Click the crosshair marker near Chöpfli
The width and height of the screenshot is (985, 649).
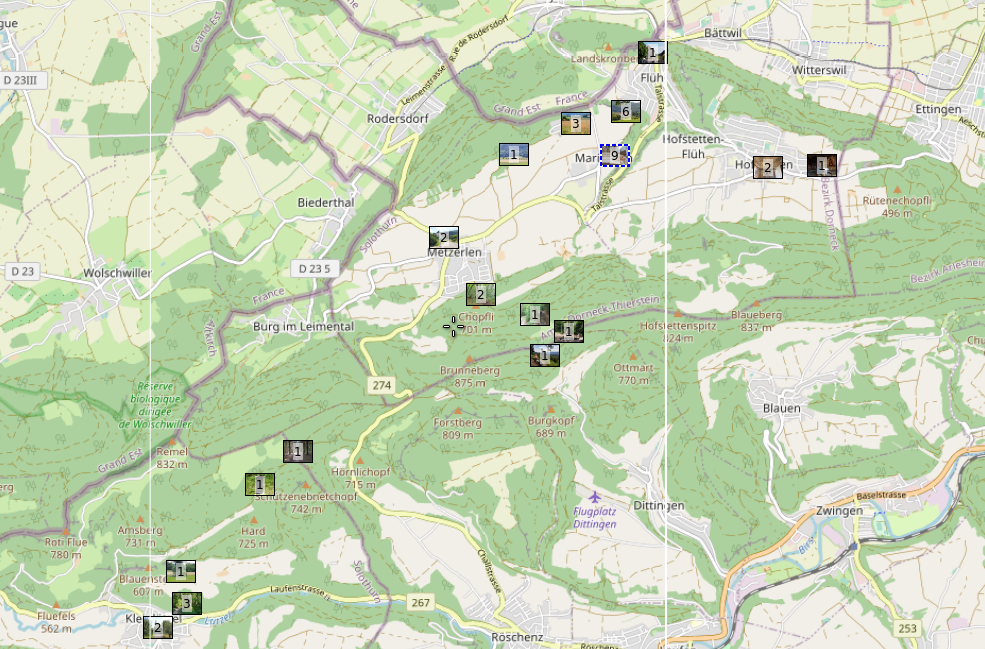pos(453,325)
